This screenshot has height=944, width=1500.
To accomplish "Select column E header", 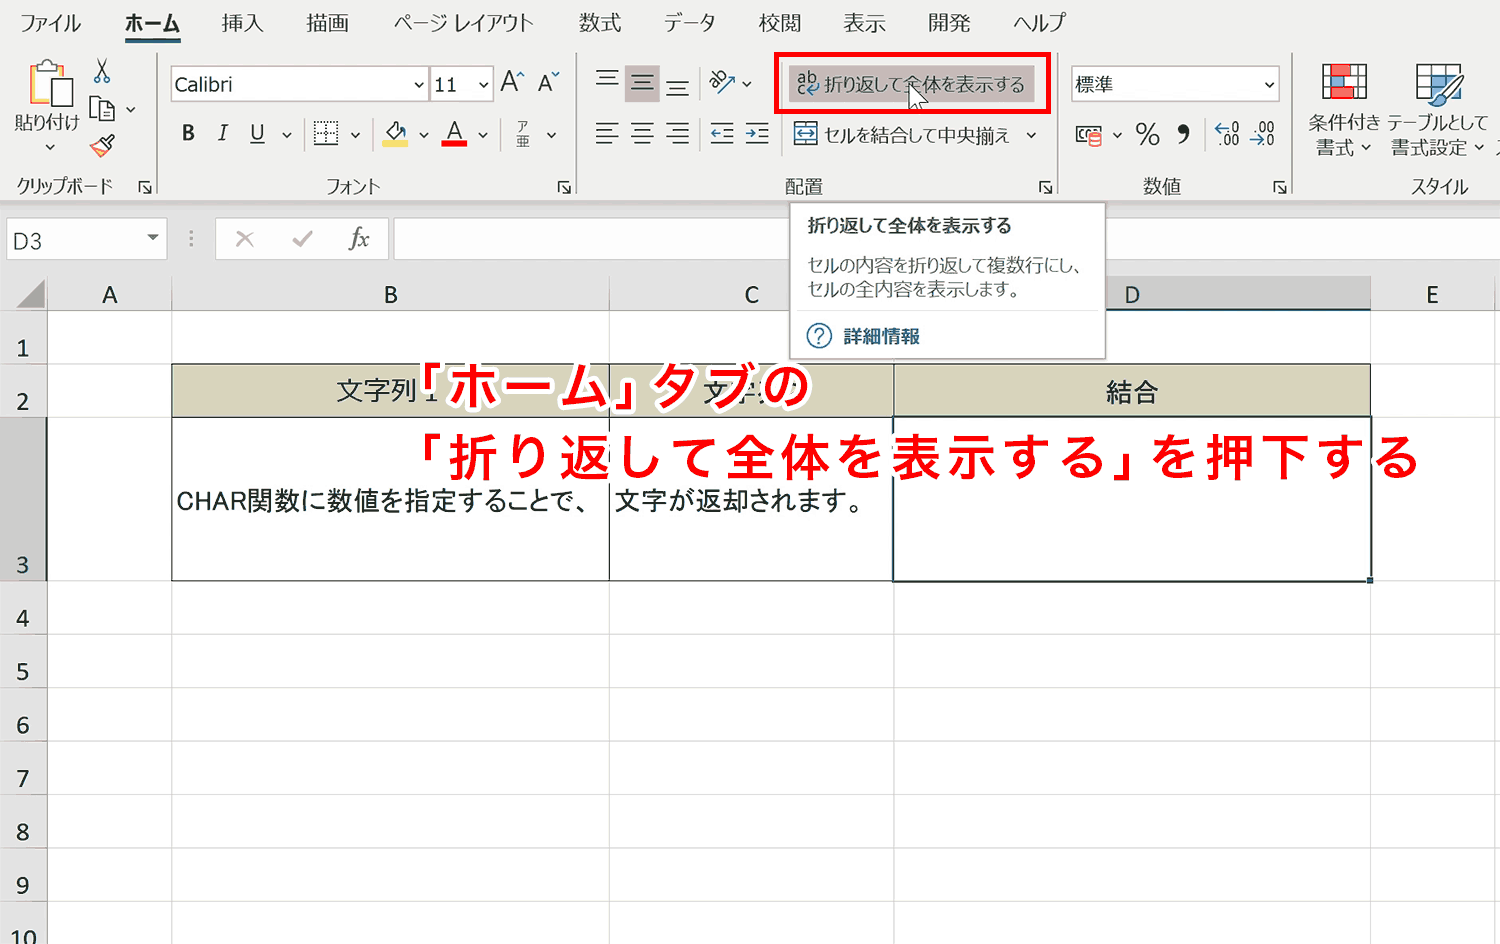I will click(1432, 295).
